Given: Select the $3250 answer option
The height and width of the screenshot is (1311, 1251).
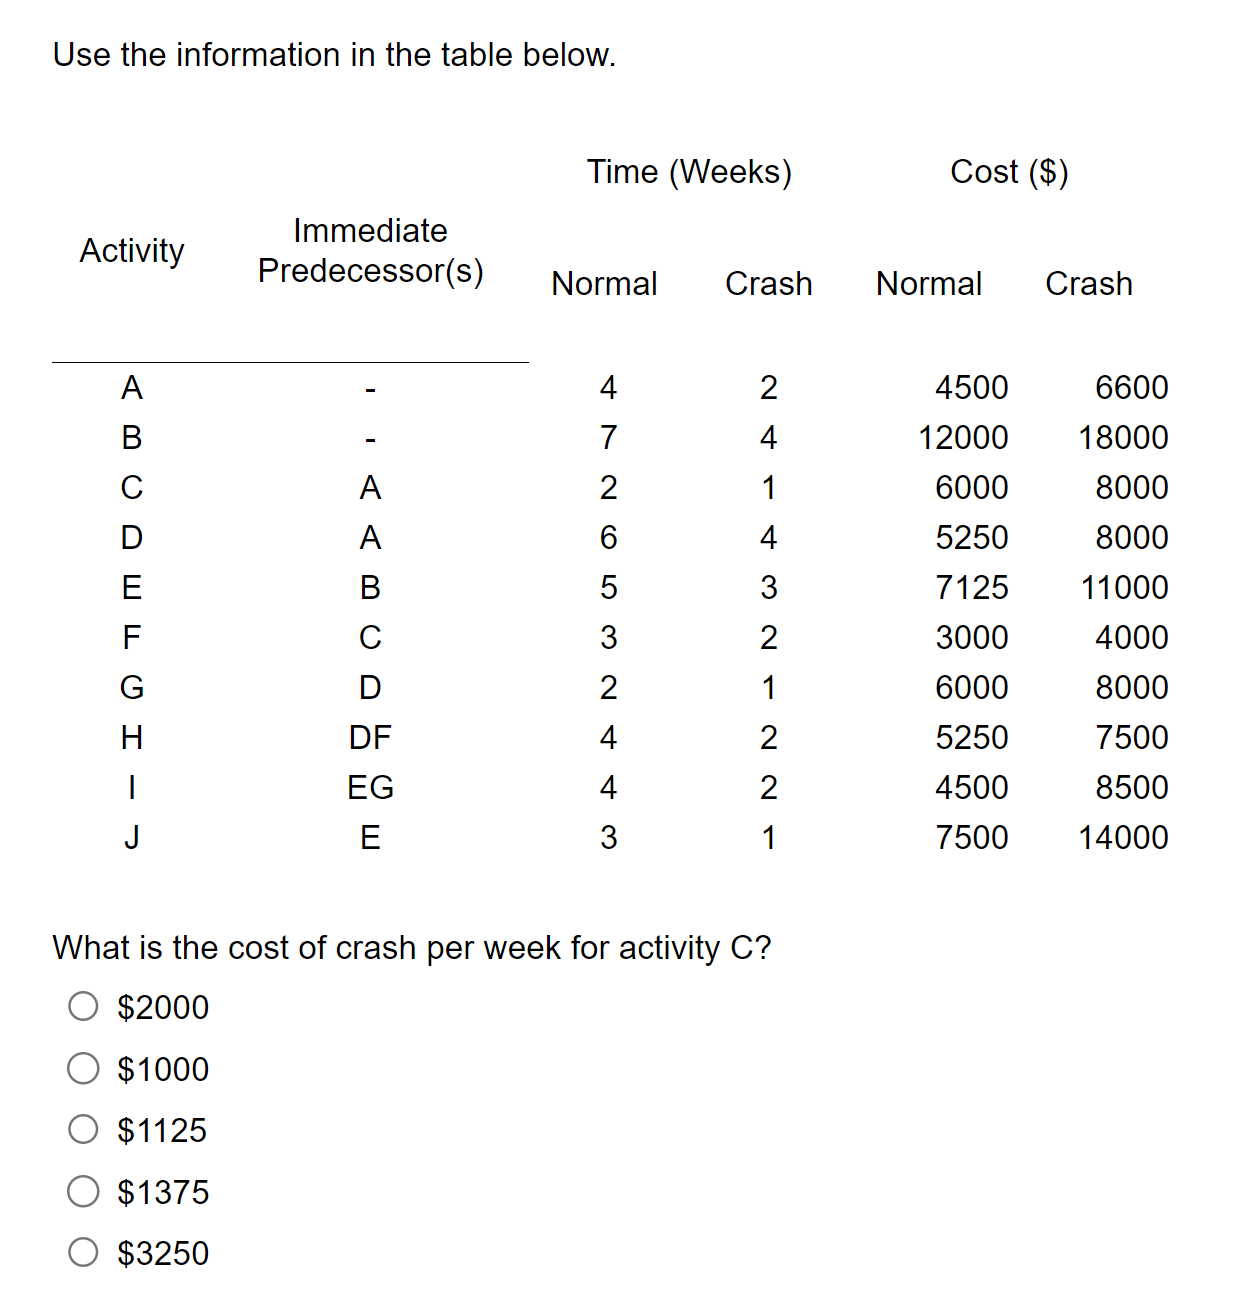Looking at the screenshot, I should click(x=84, y=1252).
